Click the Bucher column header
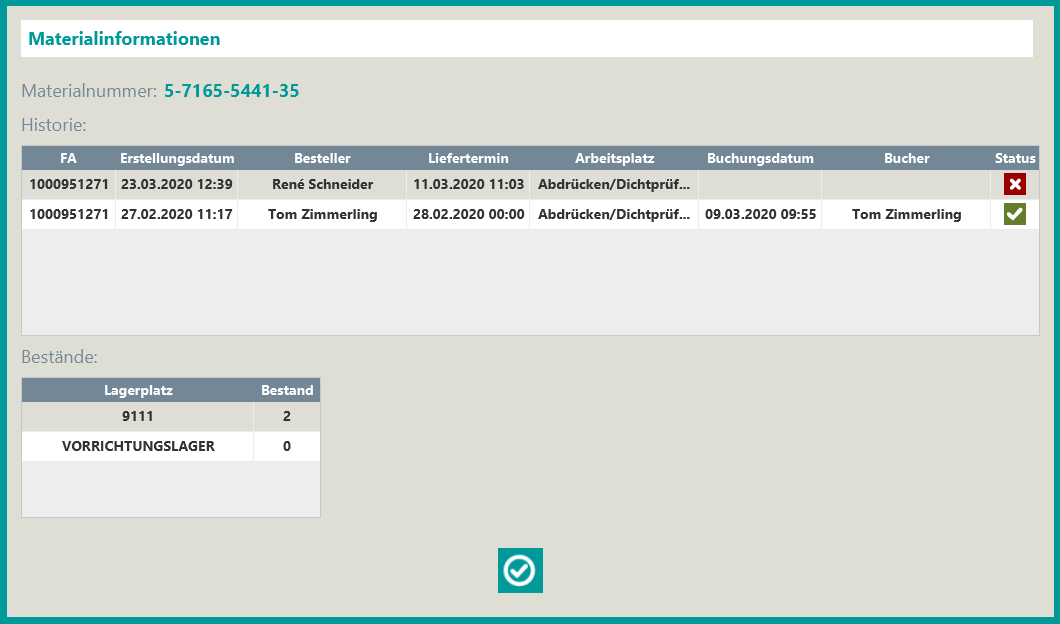 [x=906, y=158]
